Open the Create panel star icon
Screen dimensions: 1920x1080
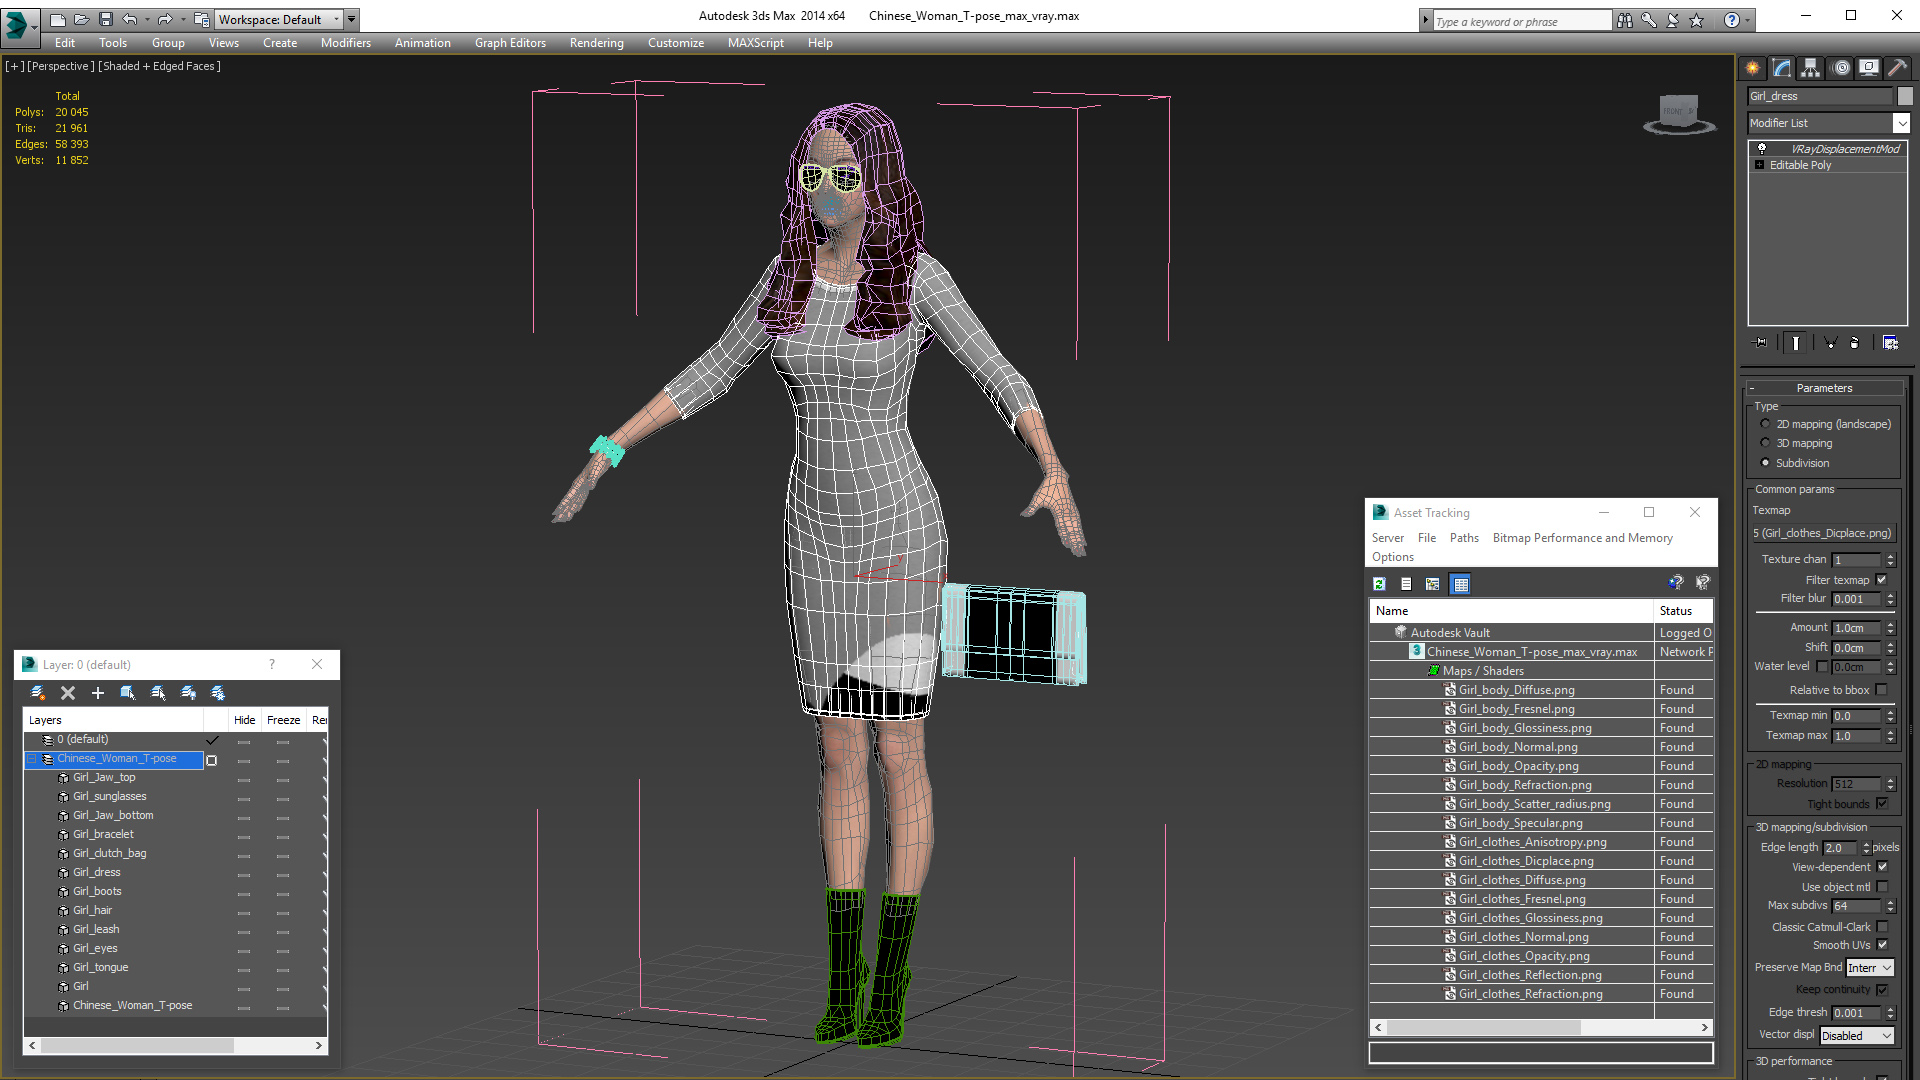tap(1753, 68)
